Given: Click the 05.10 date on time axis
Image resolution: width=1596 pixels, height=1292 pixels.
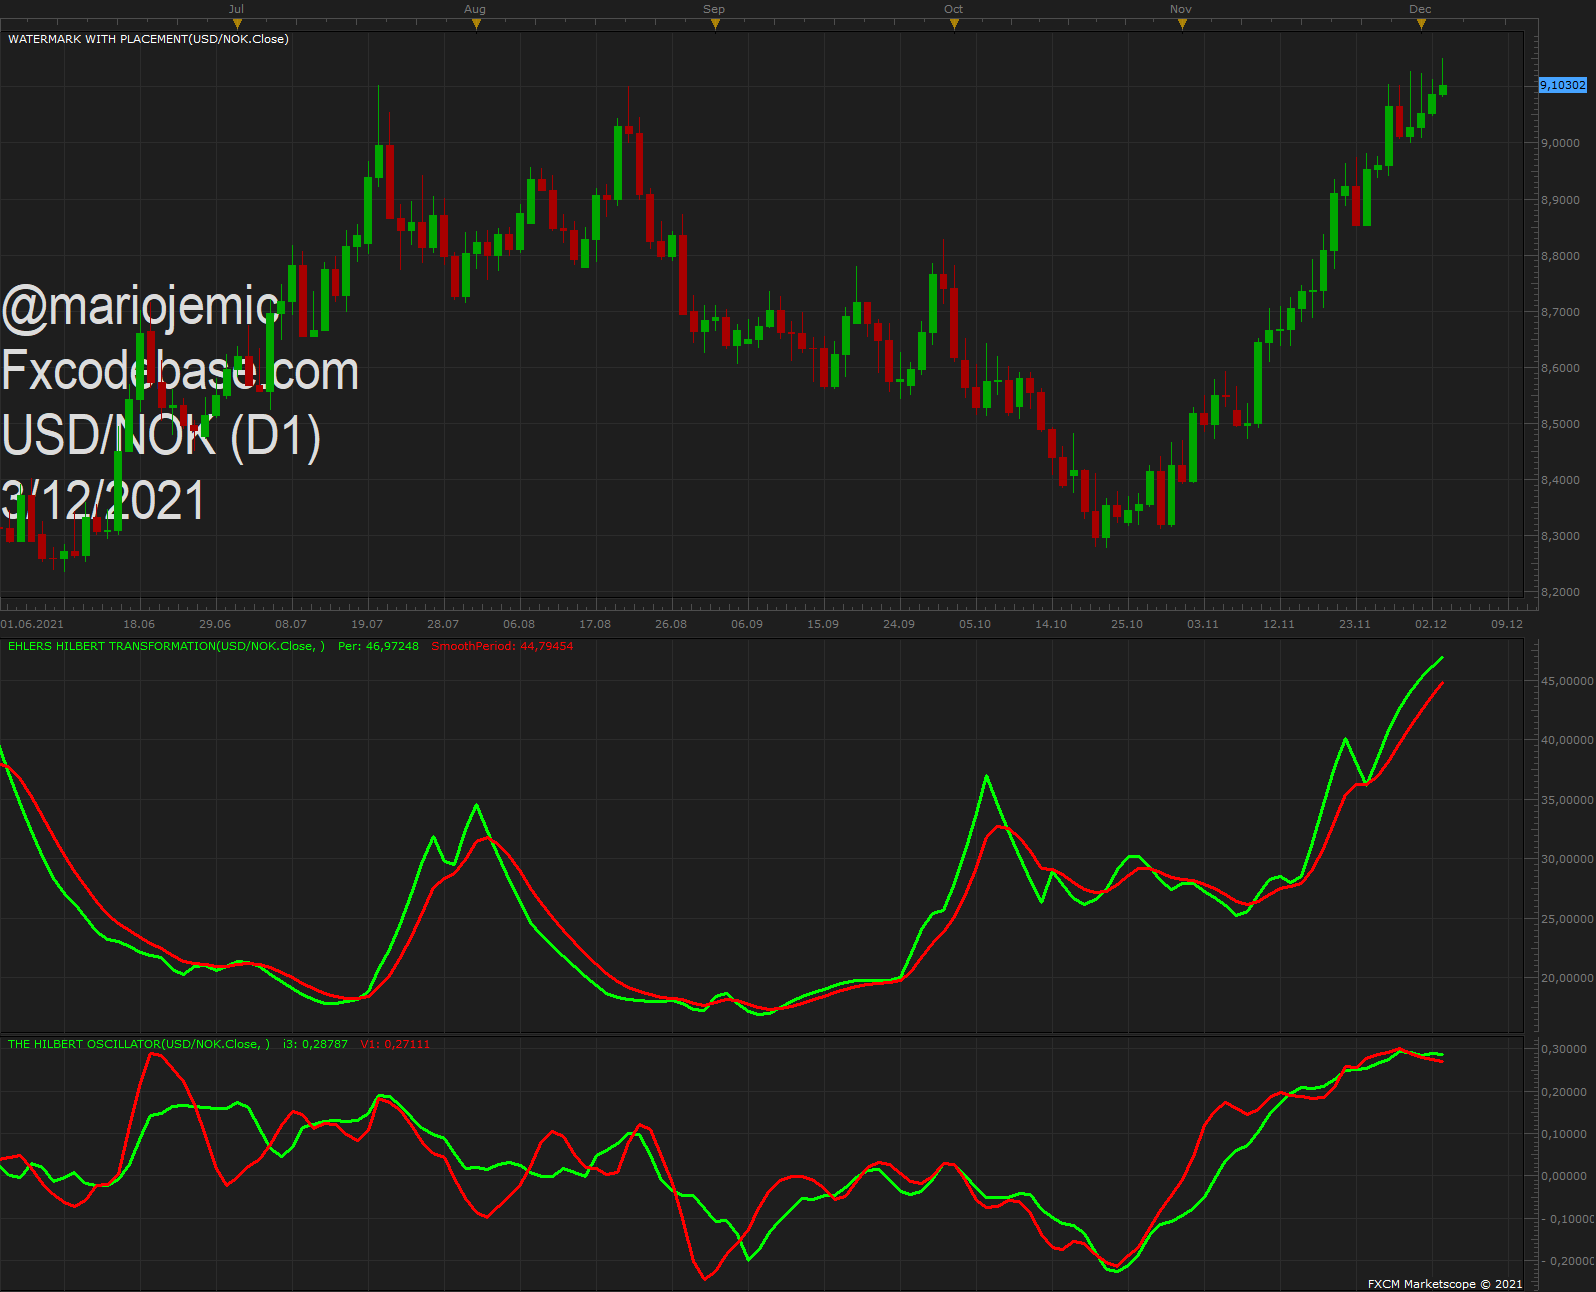Looking at the screenshot, I should [x=975, y=624].
